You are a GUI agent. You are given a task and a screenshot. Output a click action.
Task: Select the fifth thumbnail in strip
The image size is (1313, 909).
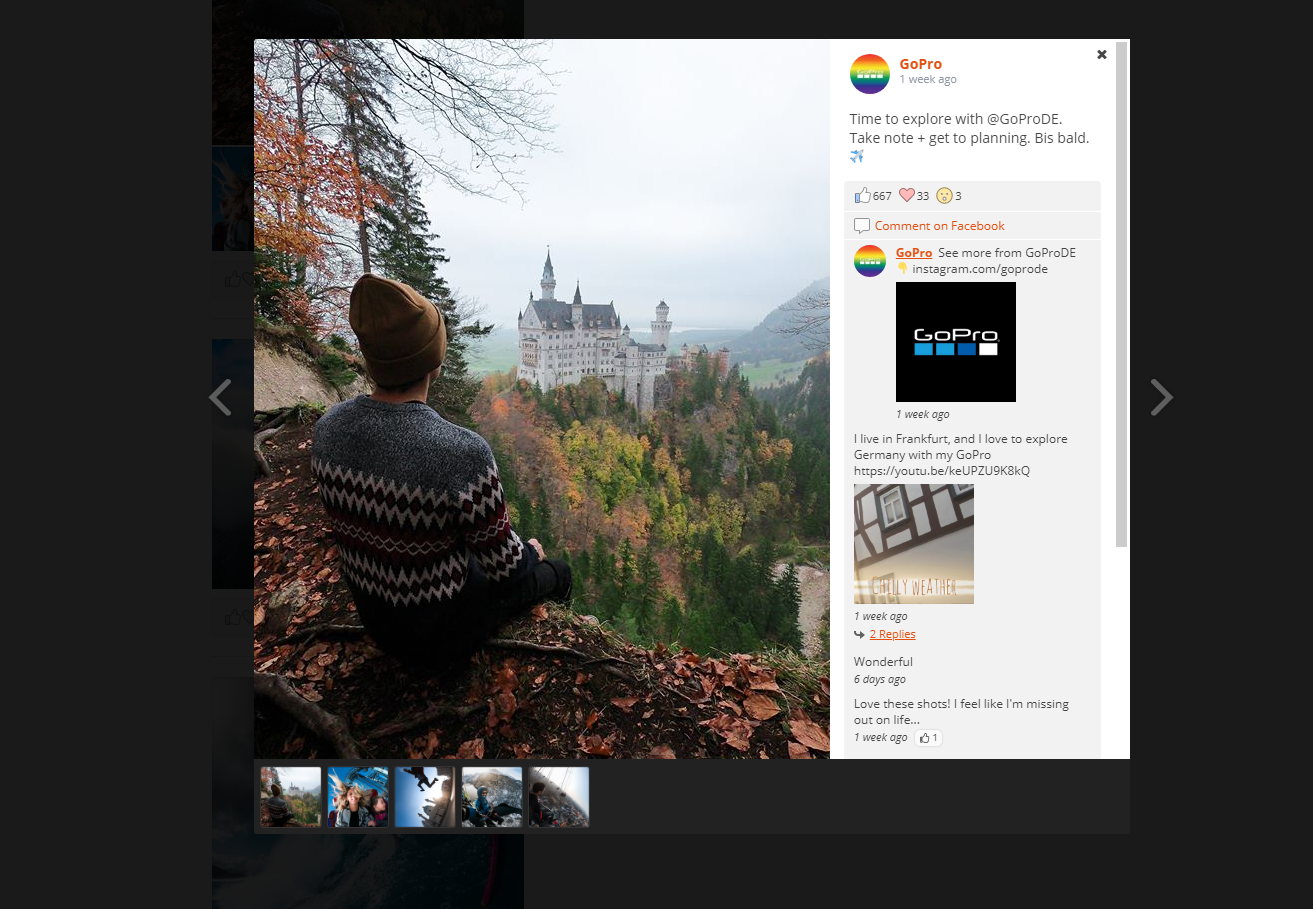559,797
